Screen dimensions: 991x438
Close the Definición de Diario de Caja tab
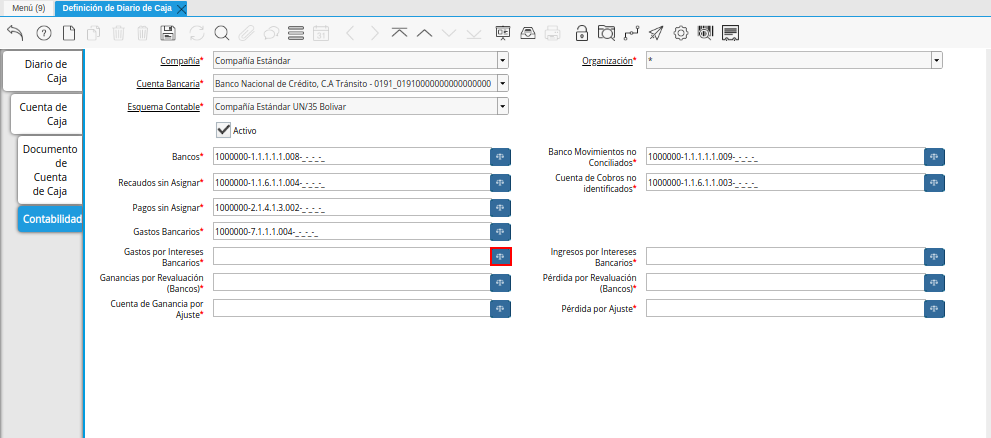point(181,9)
